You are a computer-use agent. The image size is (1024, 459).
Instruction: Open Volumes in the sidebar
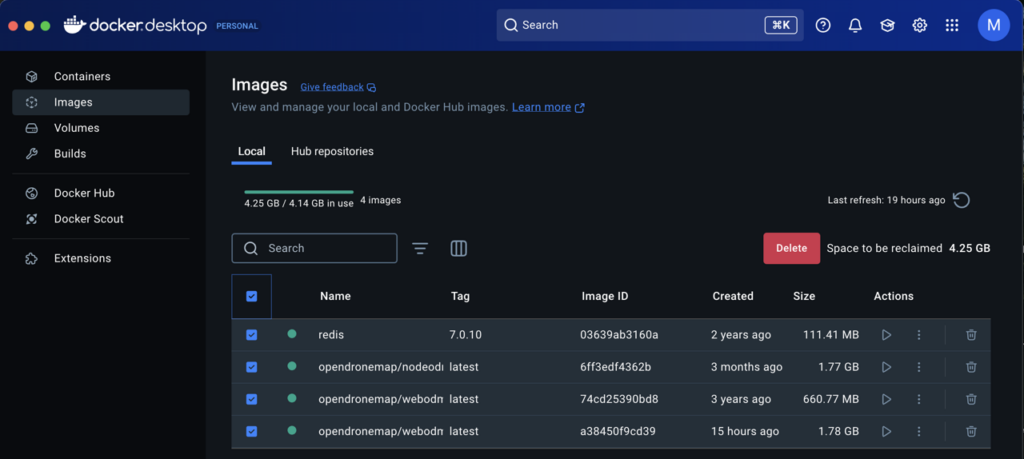101,128
